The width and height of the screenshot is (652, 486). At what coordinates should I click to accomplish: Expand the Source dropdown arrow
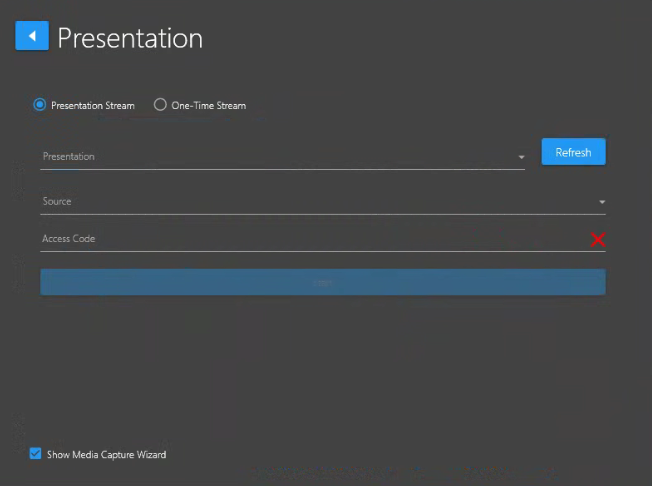[x=602, y=202]
